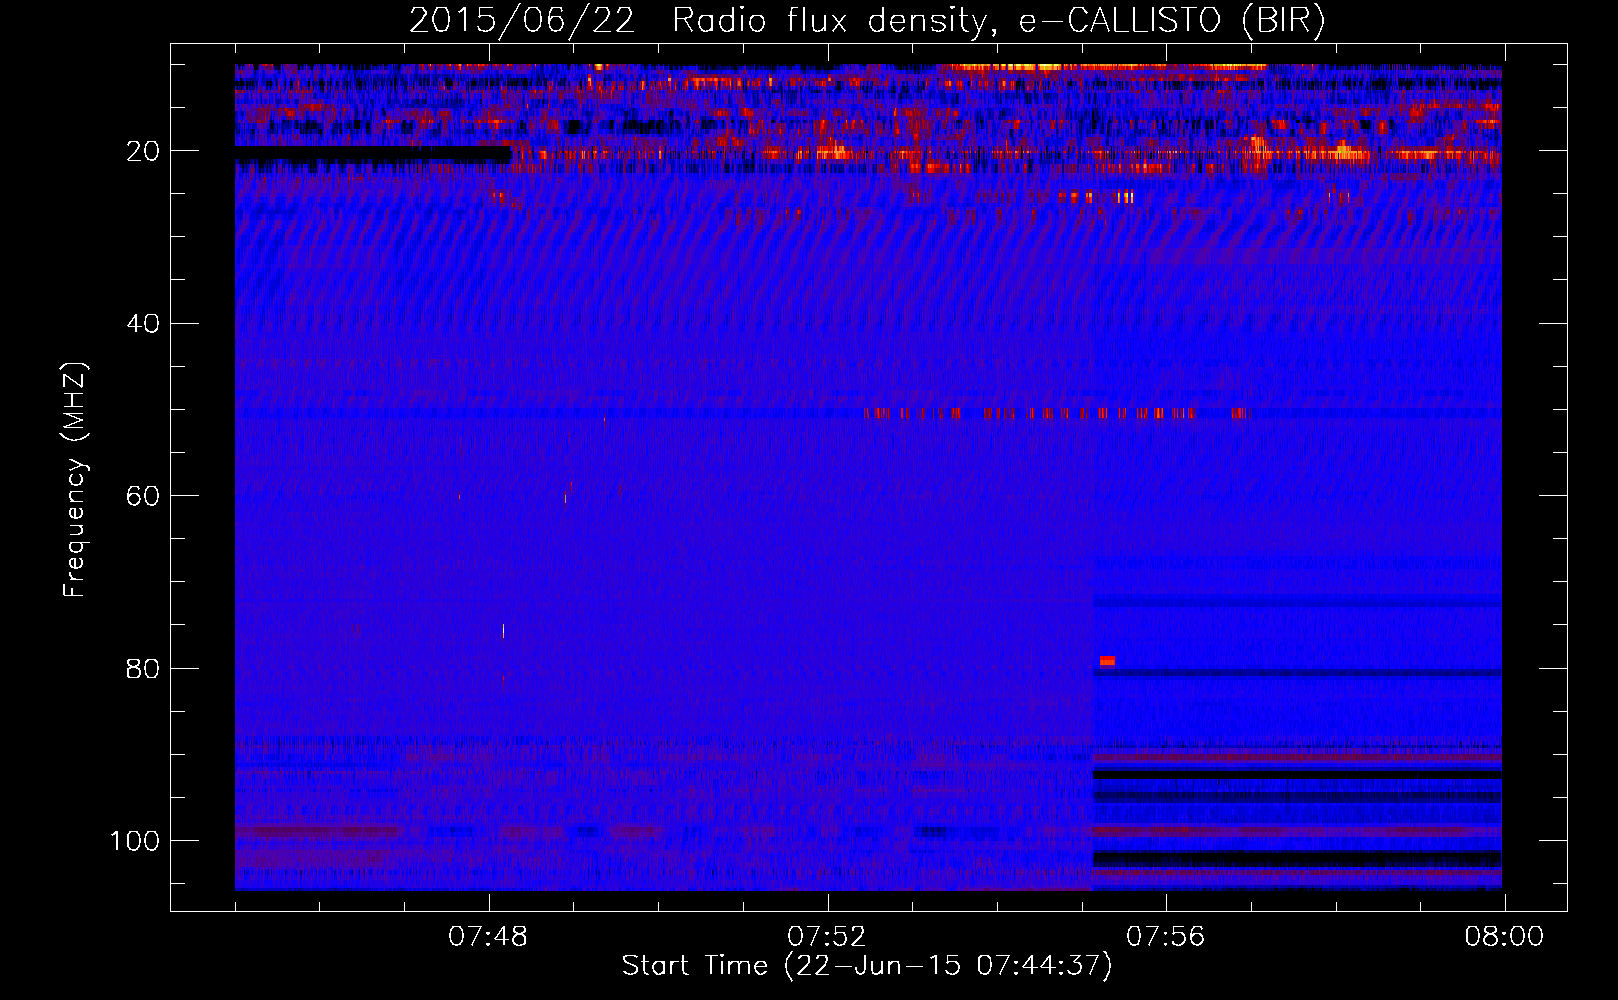The image size is (1618, 1000).
Task: Select the 'Frequency (MHZ)' axis label
Action: pos(75,480)
